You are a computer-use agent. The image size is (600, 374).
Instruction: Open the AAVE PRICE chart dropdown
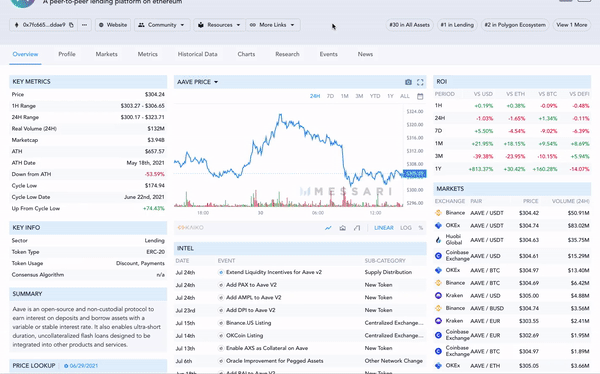[x=197, y=82]
